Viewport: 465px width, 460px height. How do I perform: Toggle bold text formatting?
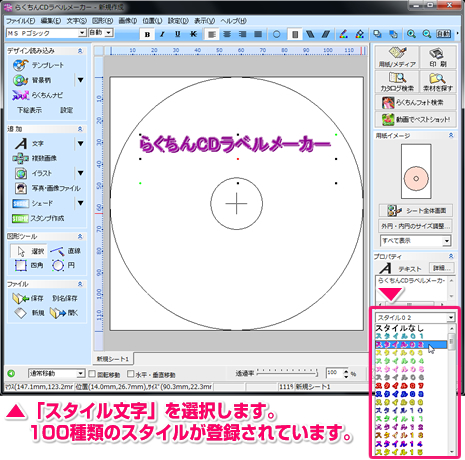(147, 34)
